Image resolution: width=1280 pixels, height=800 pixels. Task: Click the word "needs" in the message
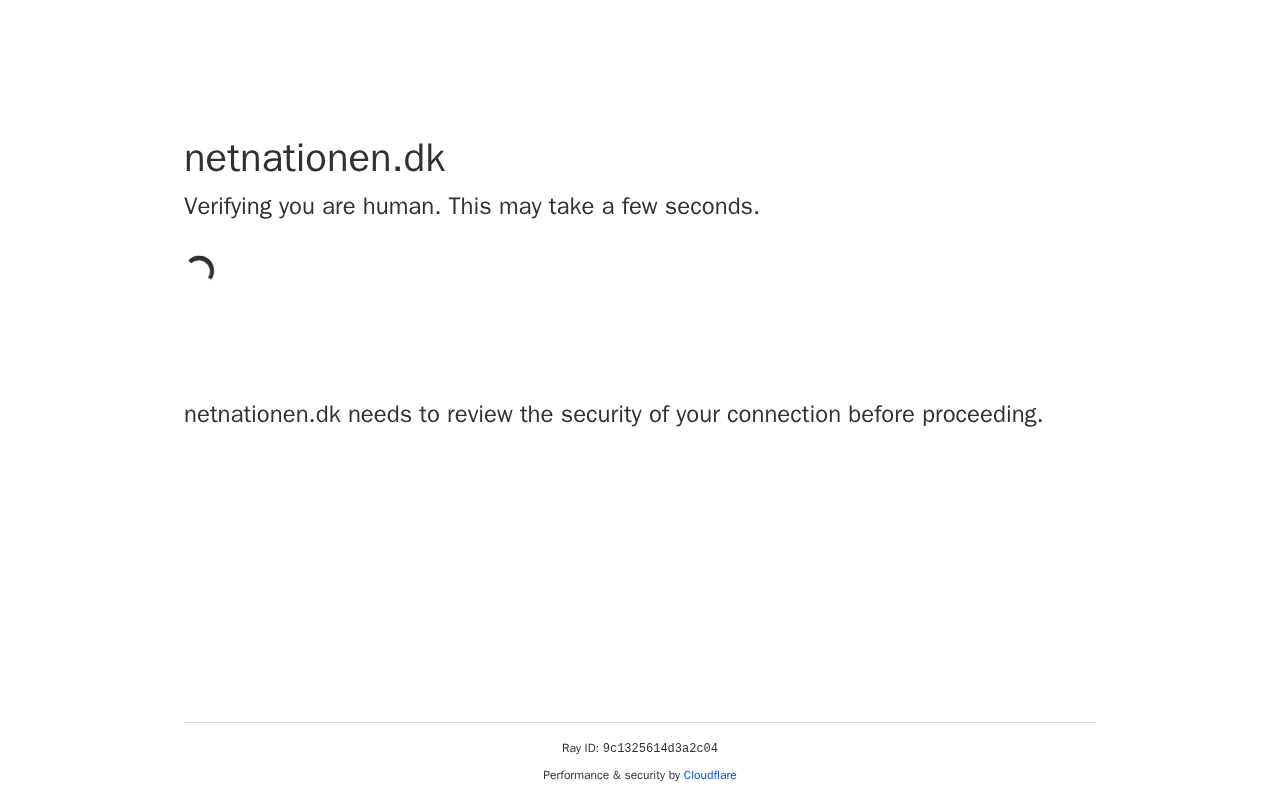(x=378, y=415)
